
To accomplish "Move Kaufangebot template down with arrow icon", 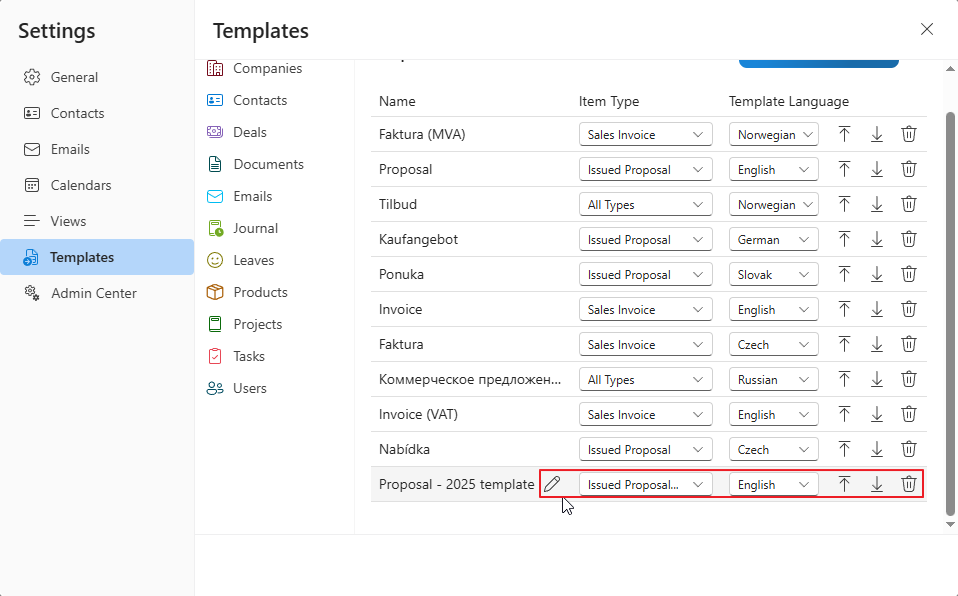I will click(876, 239).
